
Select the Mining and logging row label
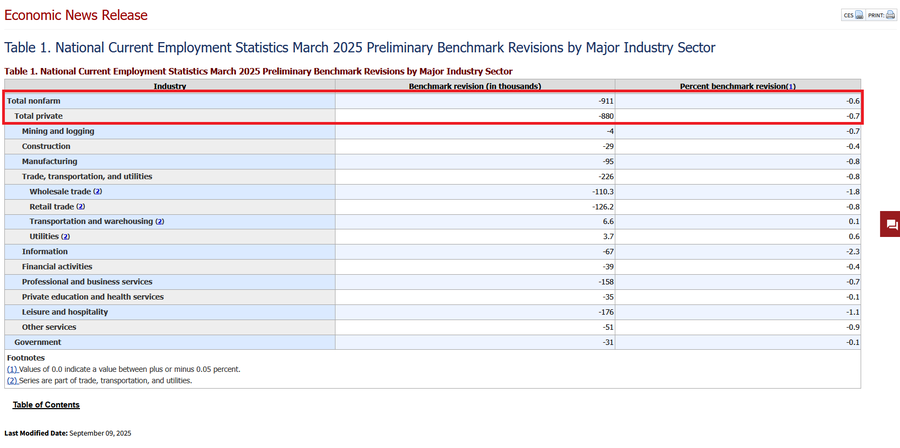[x=58, y=131]
